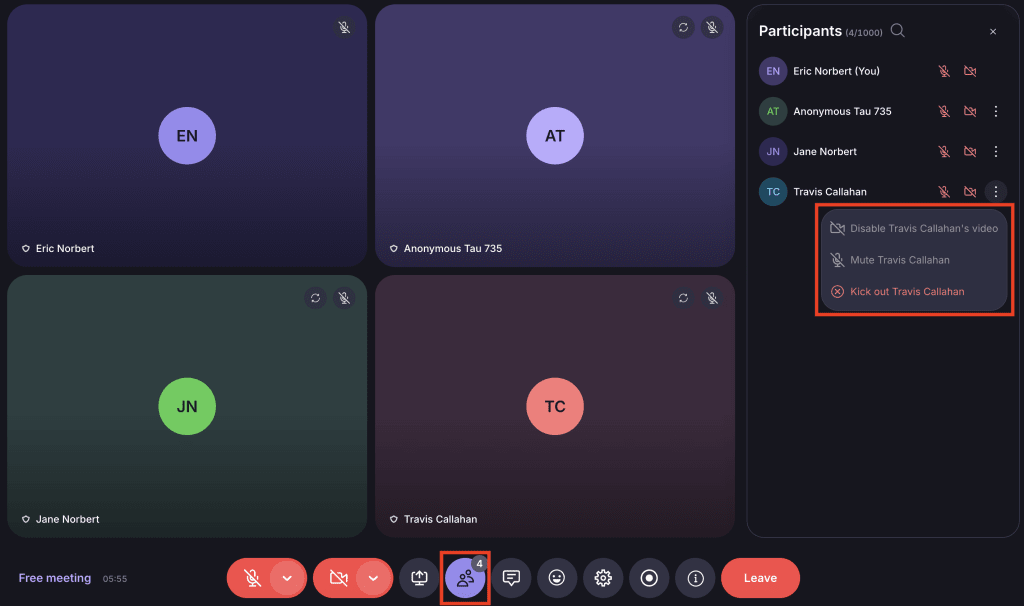Click the refresh icon on Anonymous Tau's tile

point(683,27)
